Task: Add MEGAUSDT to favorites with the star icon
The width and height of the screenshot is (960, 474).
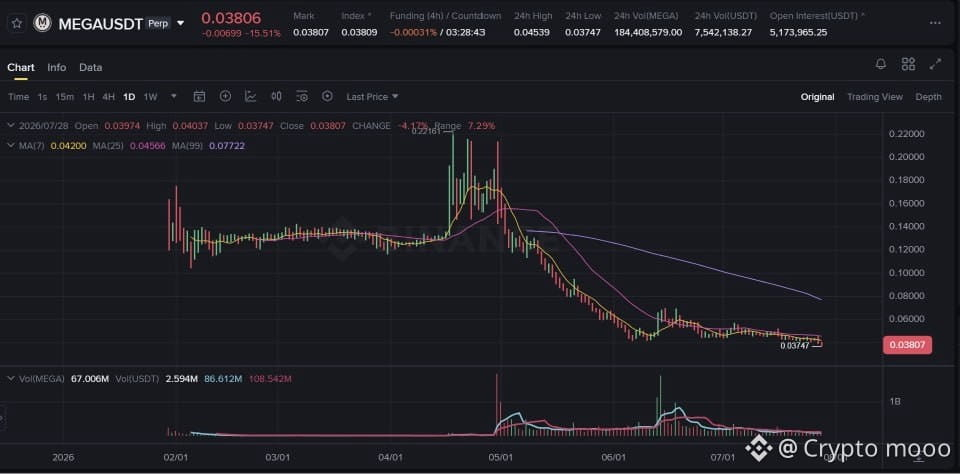Action: click(x=17, y=24)
